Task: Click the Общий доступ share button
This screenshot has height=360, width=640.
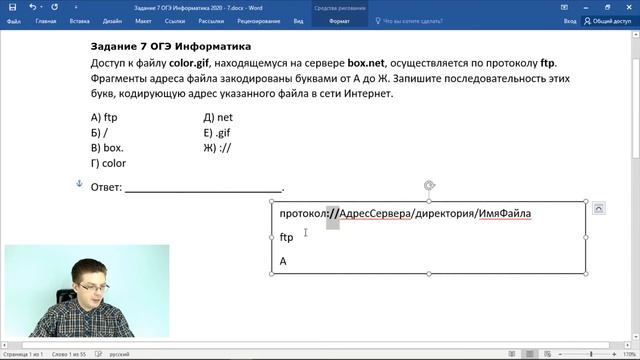Action: point(608,21)
